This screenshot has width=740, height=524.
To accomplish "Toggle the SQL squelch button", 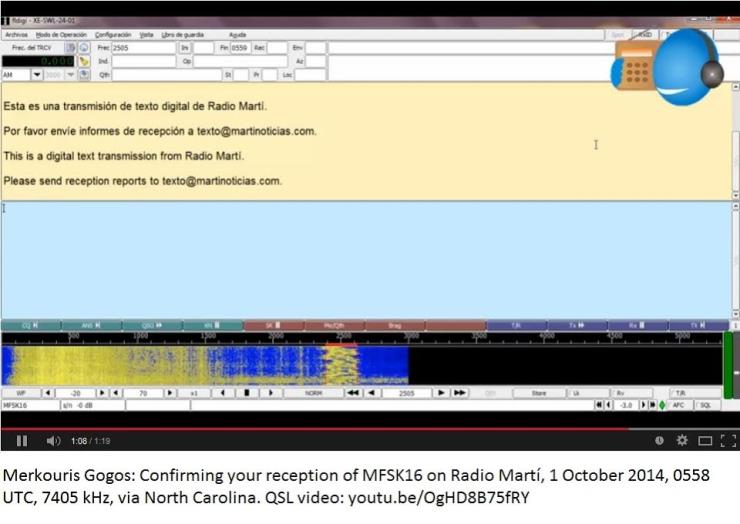I will tap(706, 406).
